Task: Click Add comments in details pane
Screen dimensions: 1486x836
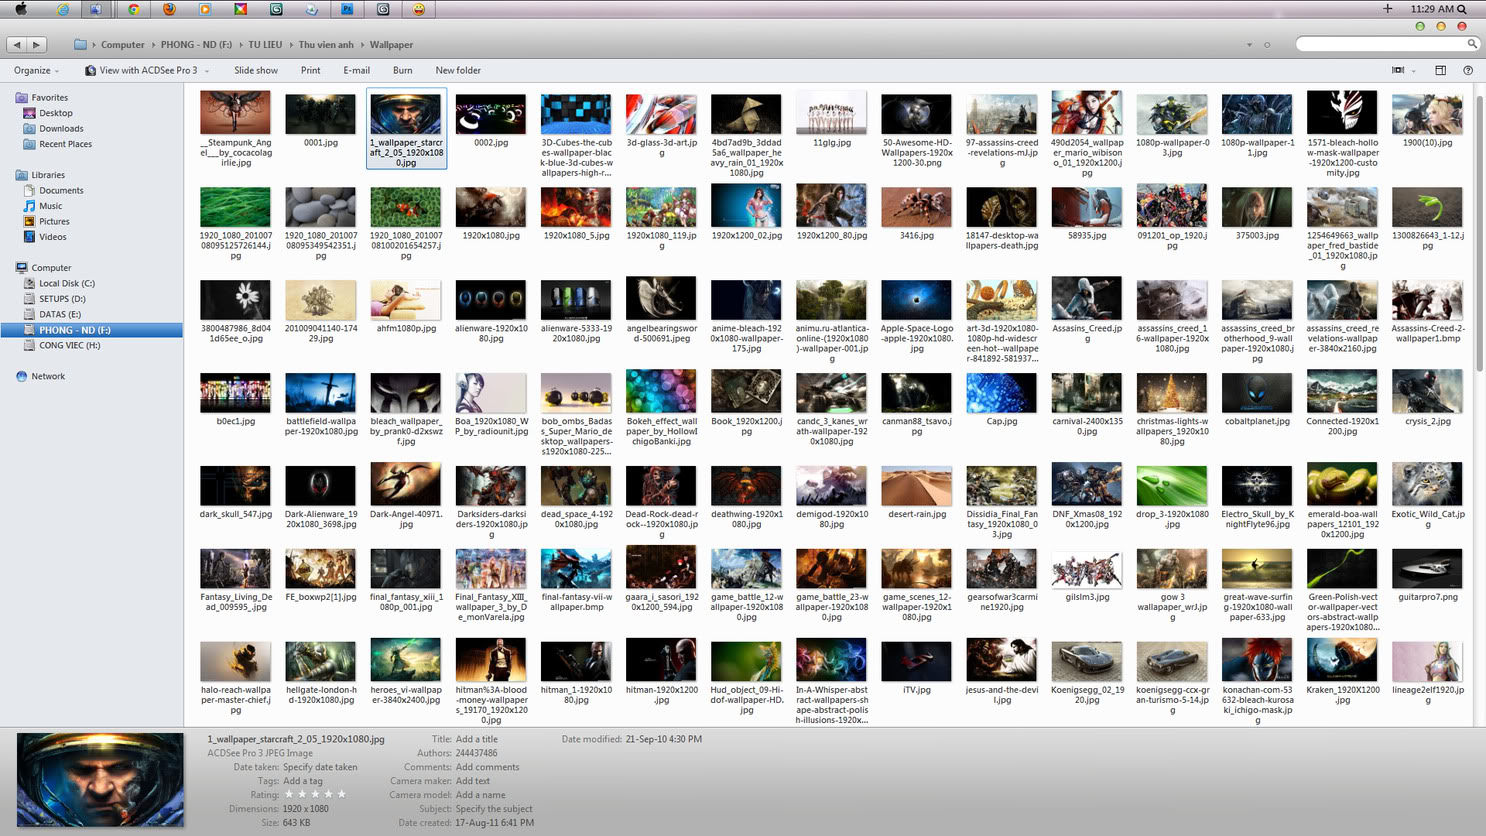Action: point(487,767)
